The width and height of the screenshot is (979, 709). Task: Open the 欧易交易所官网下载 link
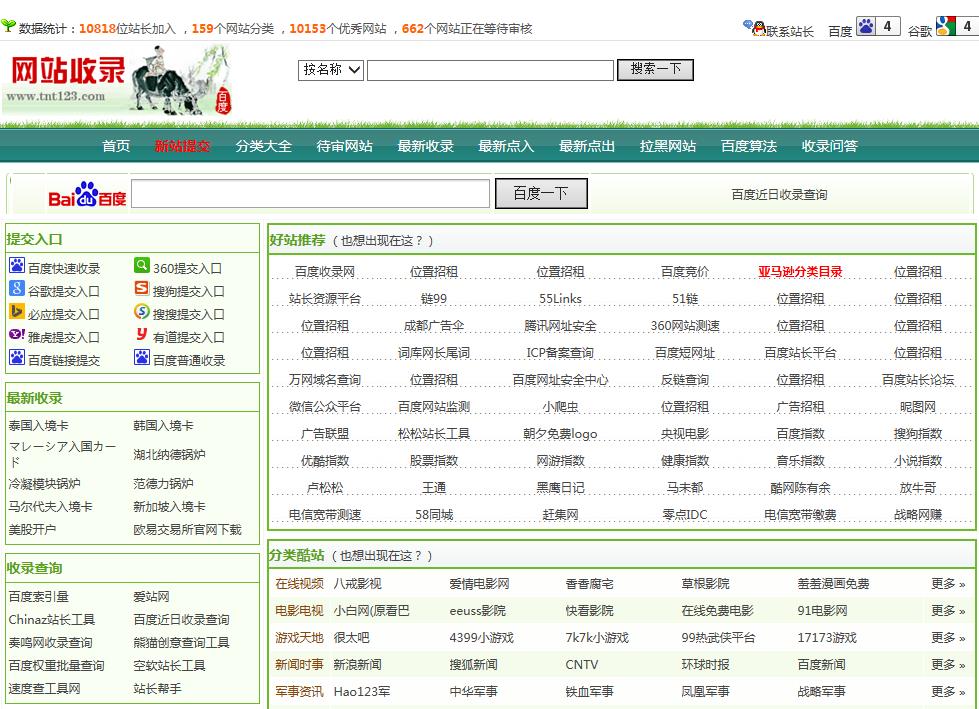click(x=187, y=529)
